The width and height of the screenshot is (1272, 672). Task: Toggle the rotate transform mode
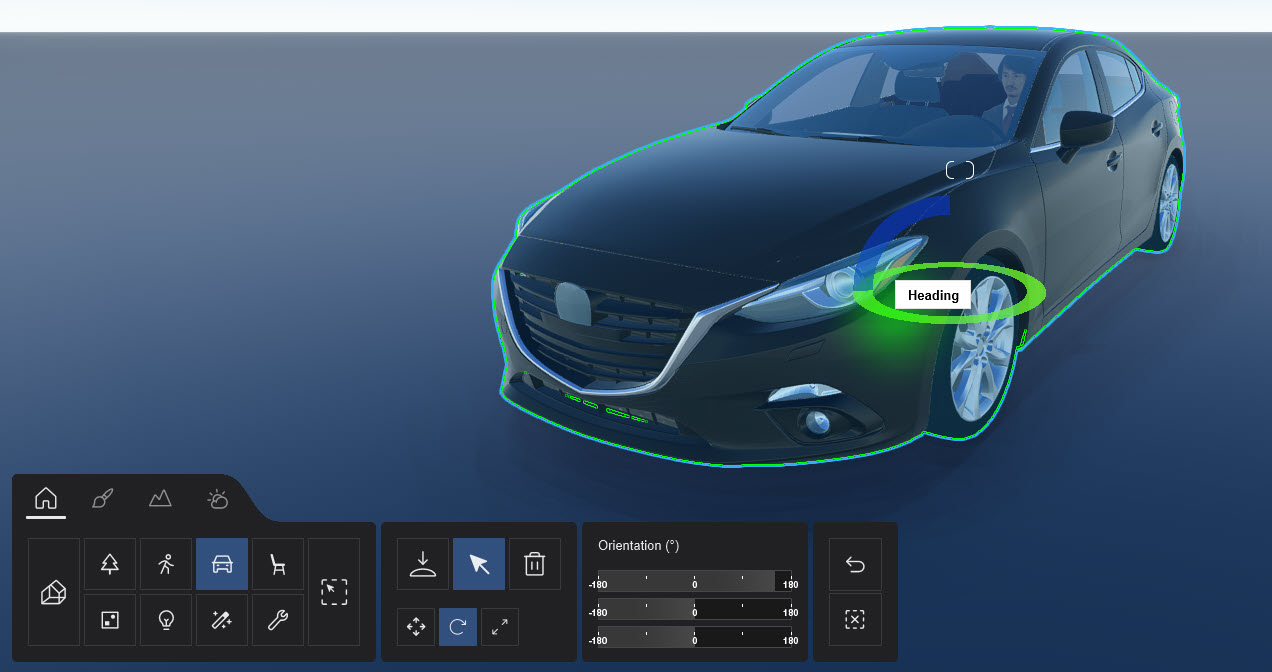pyautogui.click(x=457, y=627)
